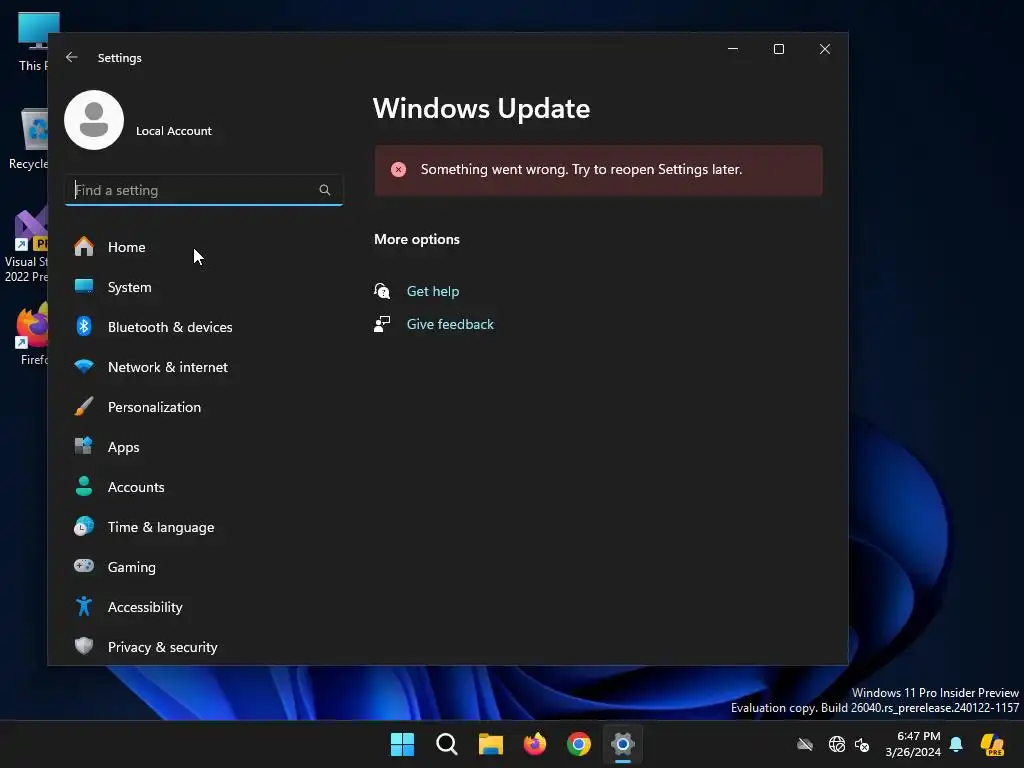Close the Settings window
This screenshot has width=1024, height=768.
825,49
